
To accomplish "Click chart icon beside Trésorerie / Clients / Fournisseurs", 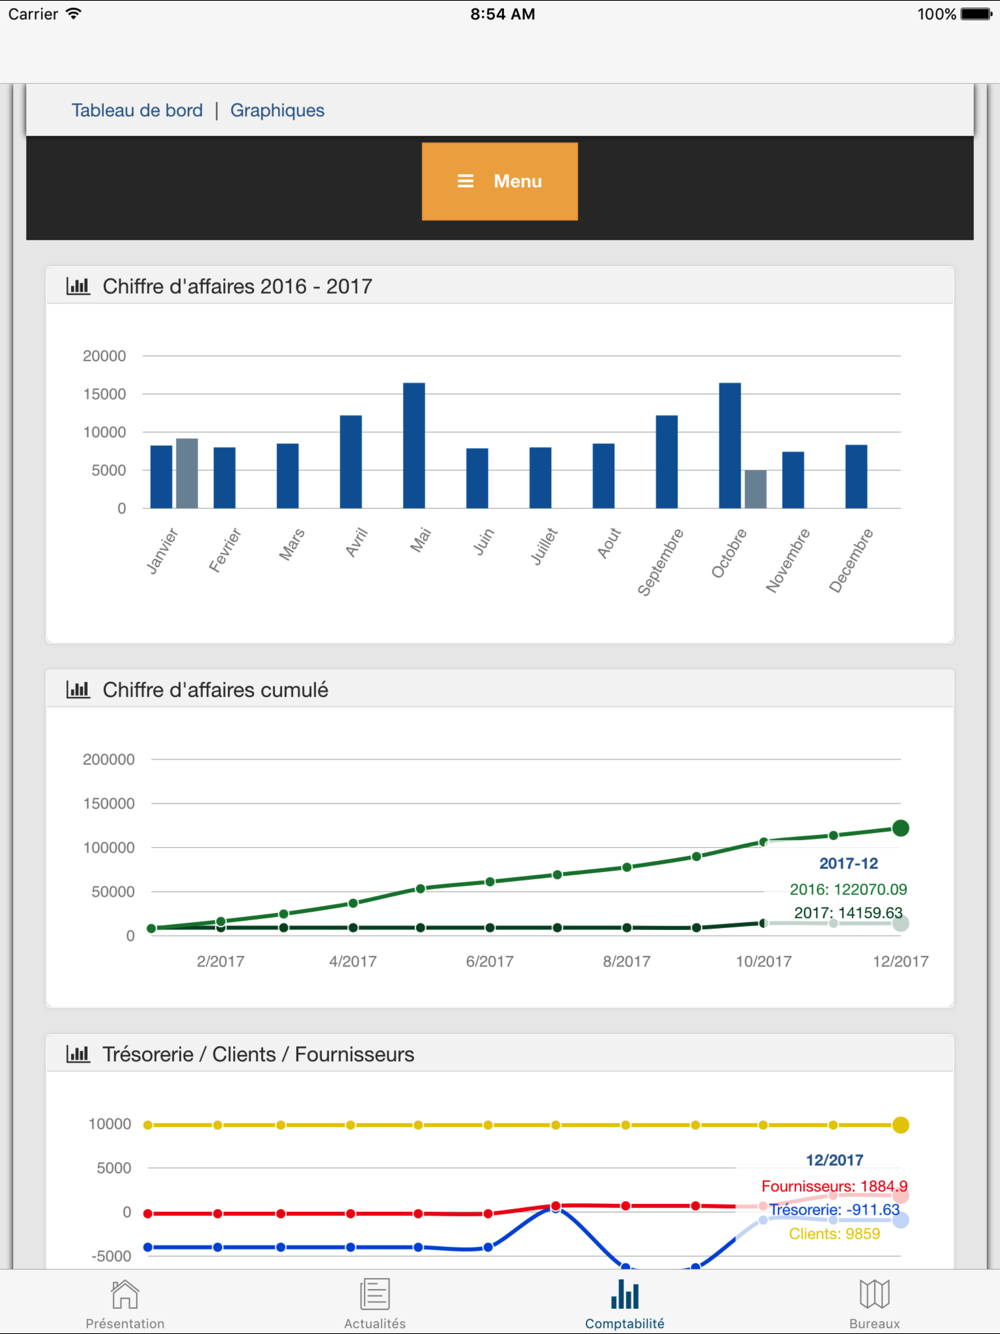I will [x=78, y=1054].
